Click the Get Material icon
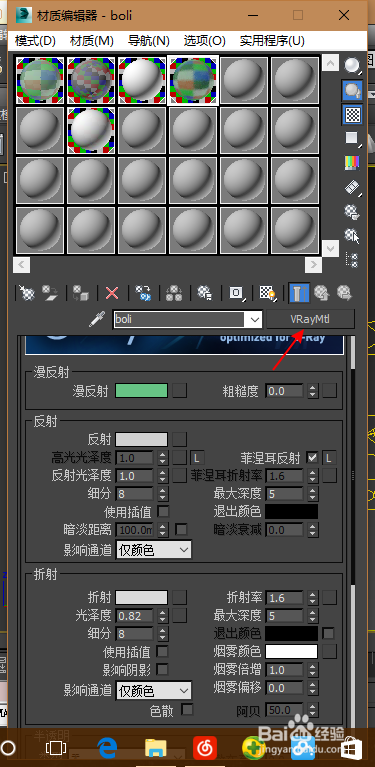 pyautogui.click(x=27, y=293)
